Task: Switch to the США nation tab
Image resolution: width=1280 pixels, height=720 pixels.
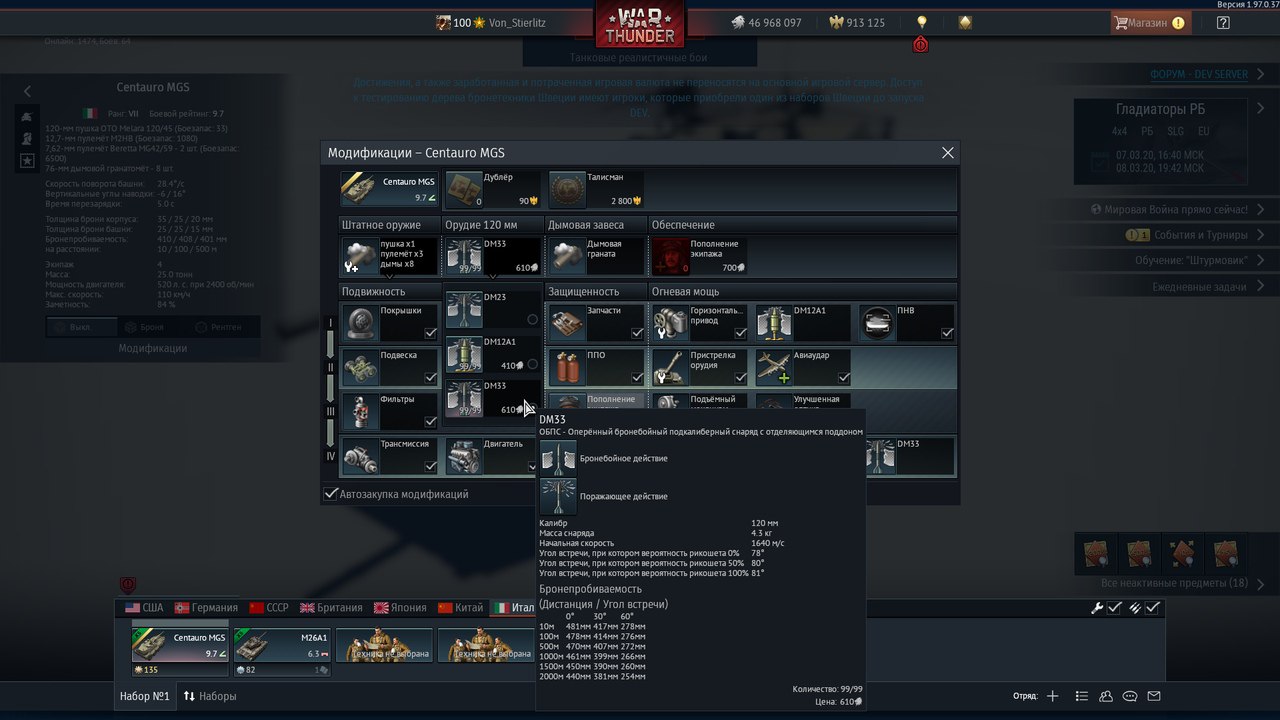Action: (144, 608)
